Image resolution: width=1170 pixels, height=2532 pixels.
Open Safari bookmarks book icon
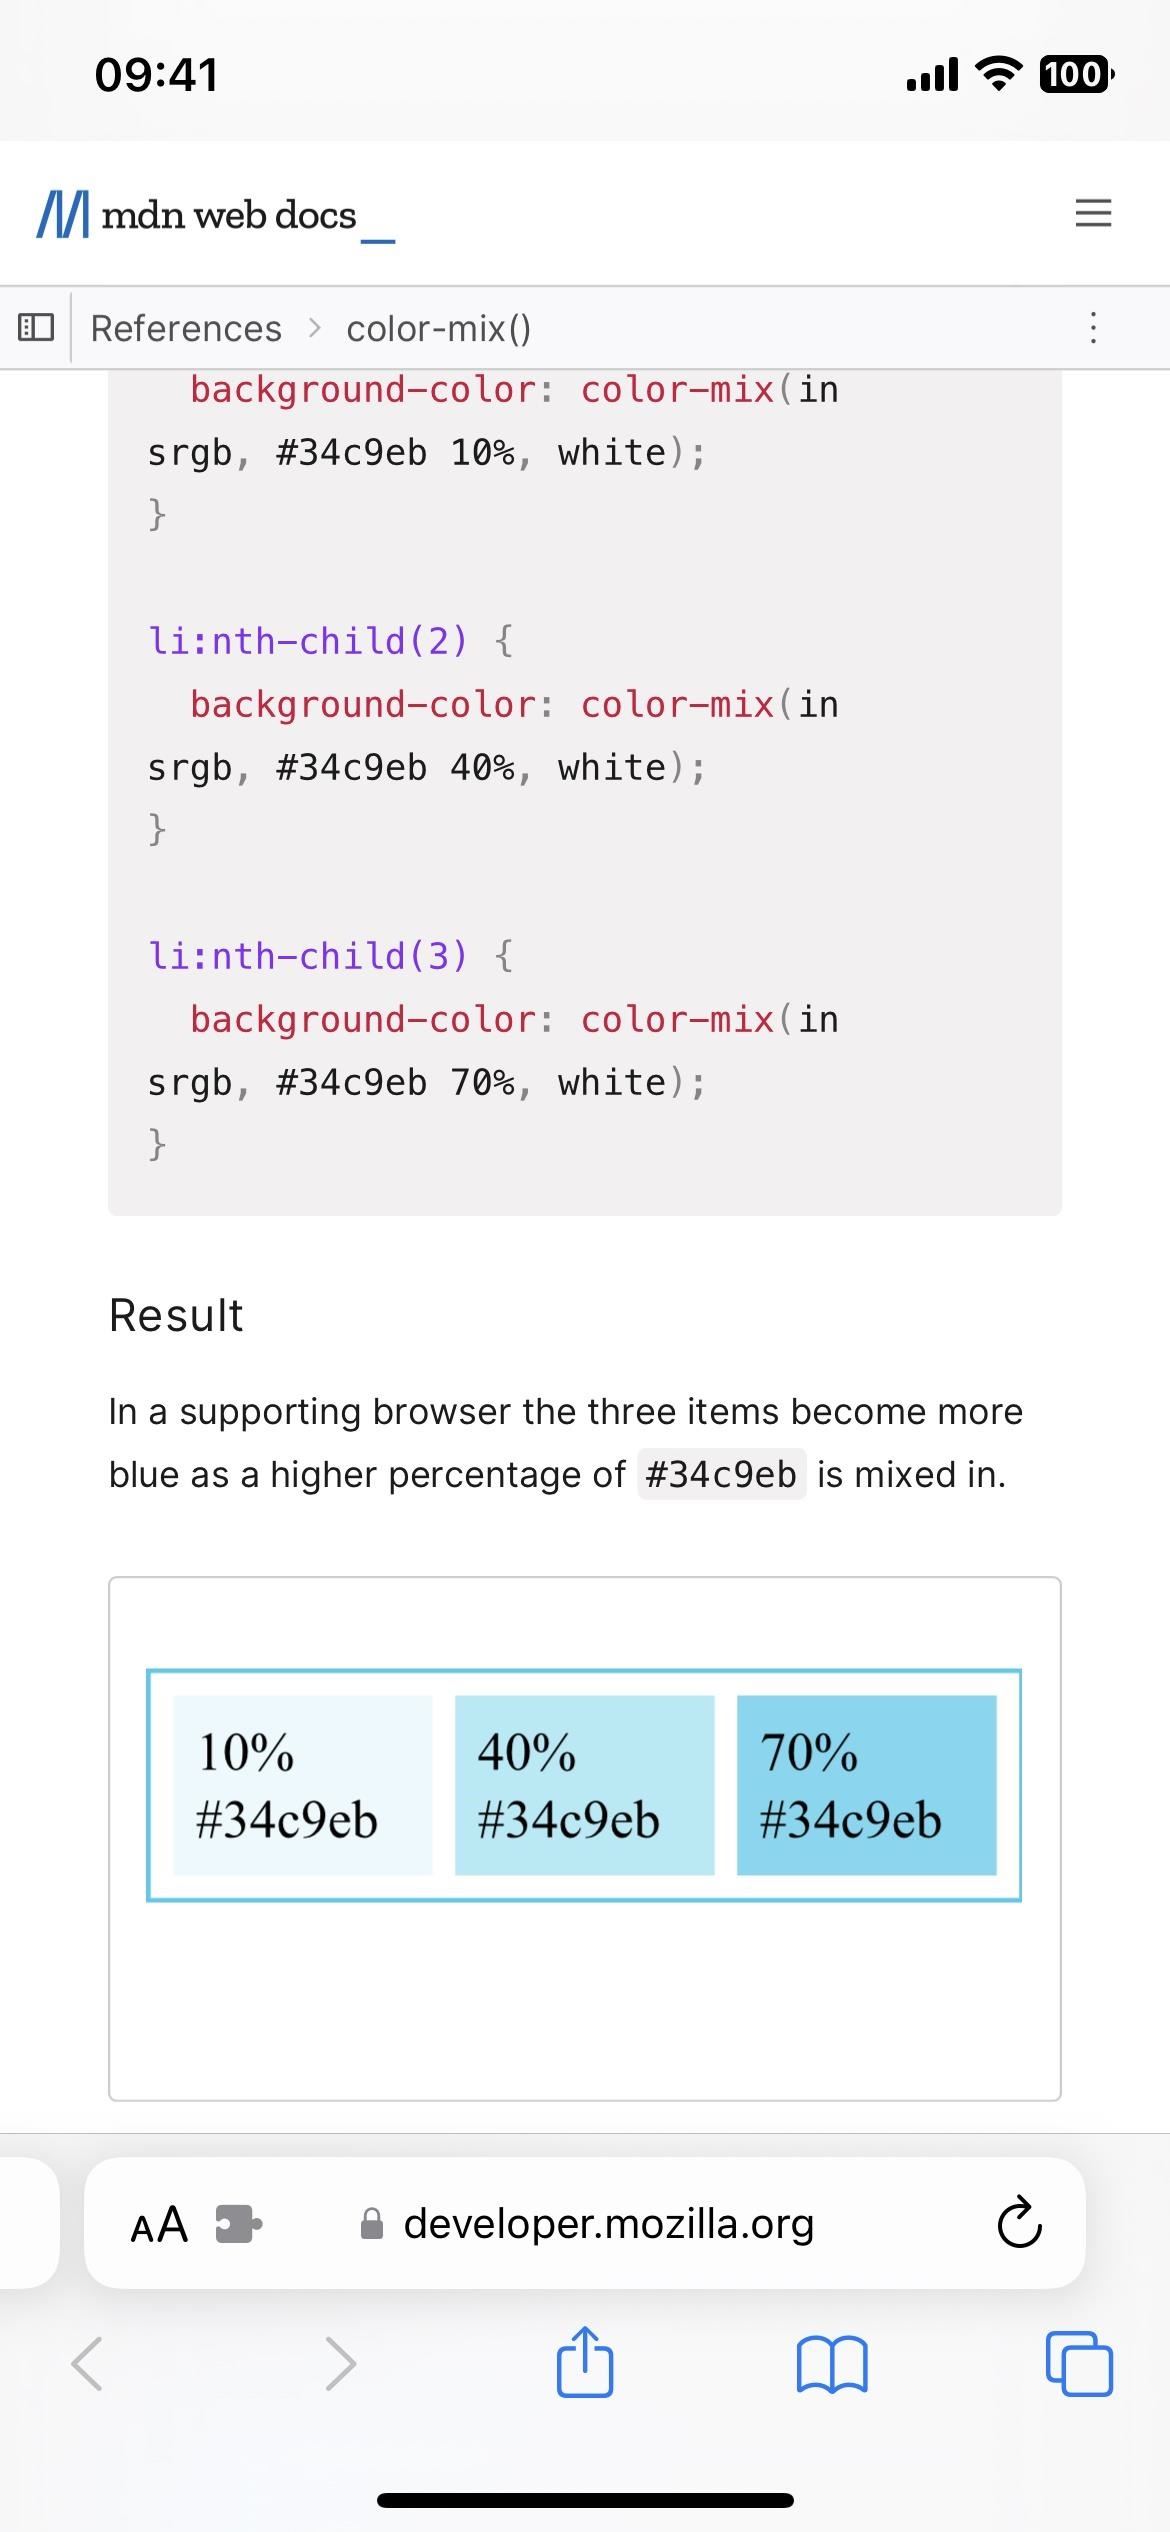coord(833,2364)
